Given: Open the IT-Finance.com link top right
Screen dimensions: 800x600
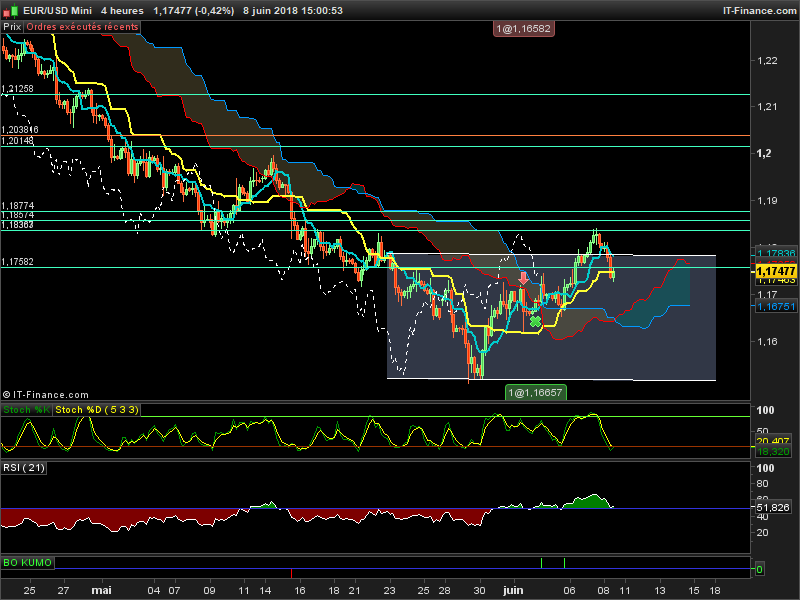Looking at the screenshot, I should [x=759, y=11].
